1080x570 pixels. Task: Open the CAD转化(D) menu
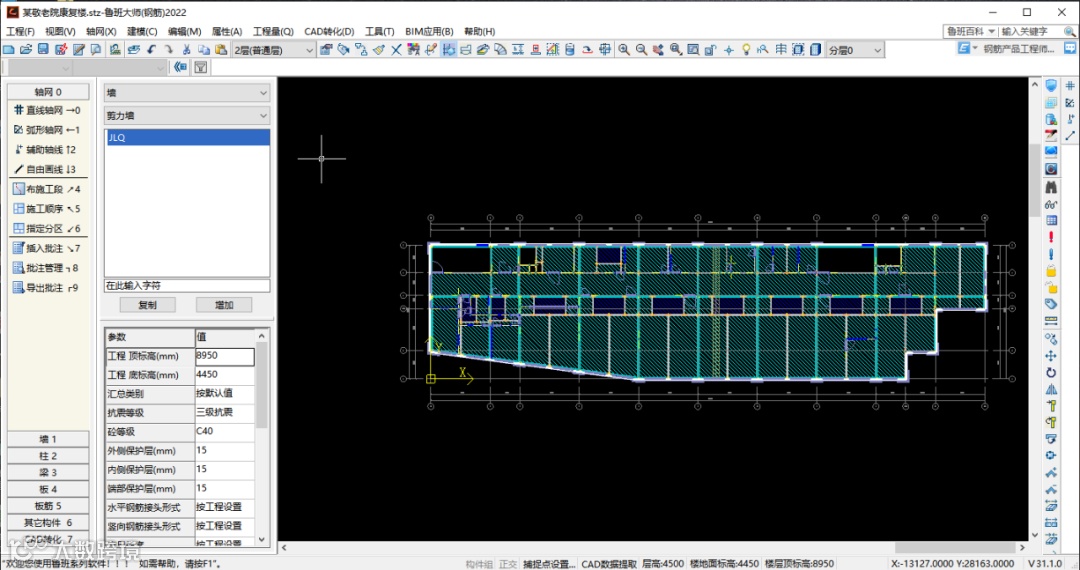tap(329, 32)
